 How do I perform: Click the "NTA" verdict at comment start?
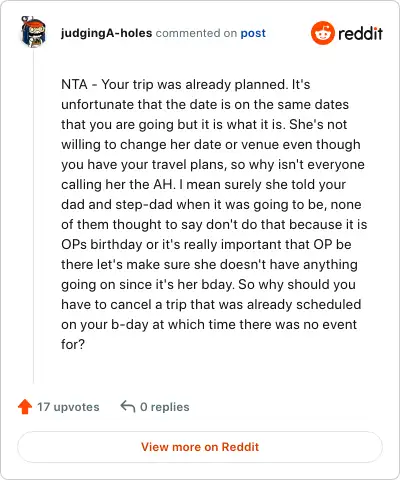(74, 84)
